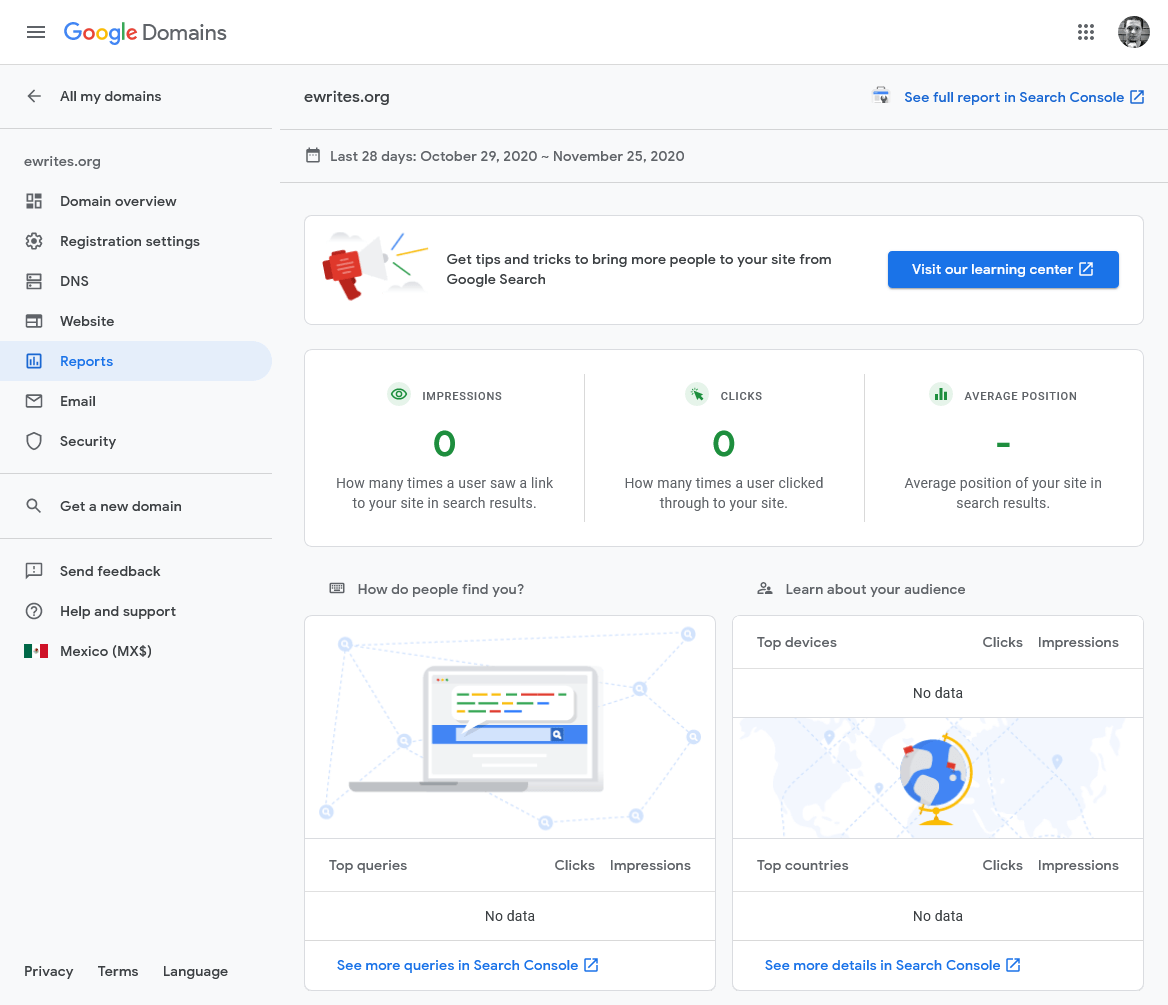Image resolution: width=1168 pixels, height=1005 pixels.
Task: Click the Last 28 days date range
Action: click(507, 156)
